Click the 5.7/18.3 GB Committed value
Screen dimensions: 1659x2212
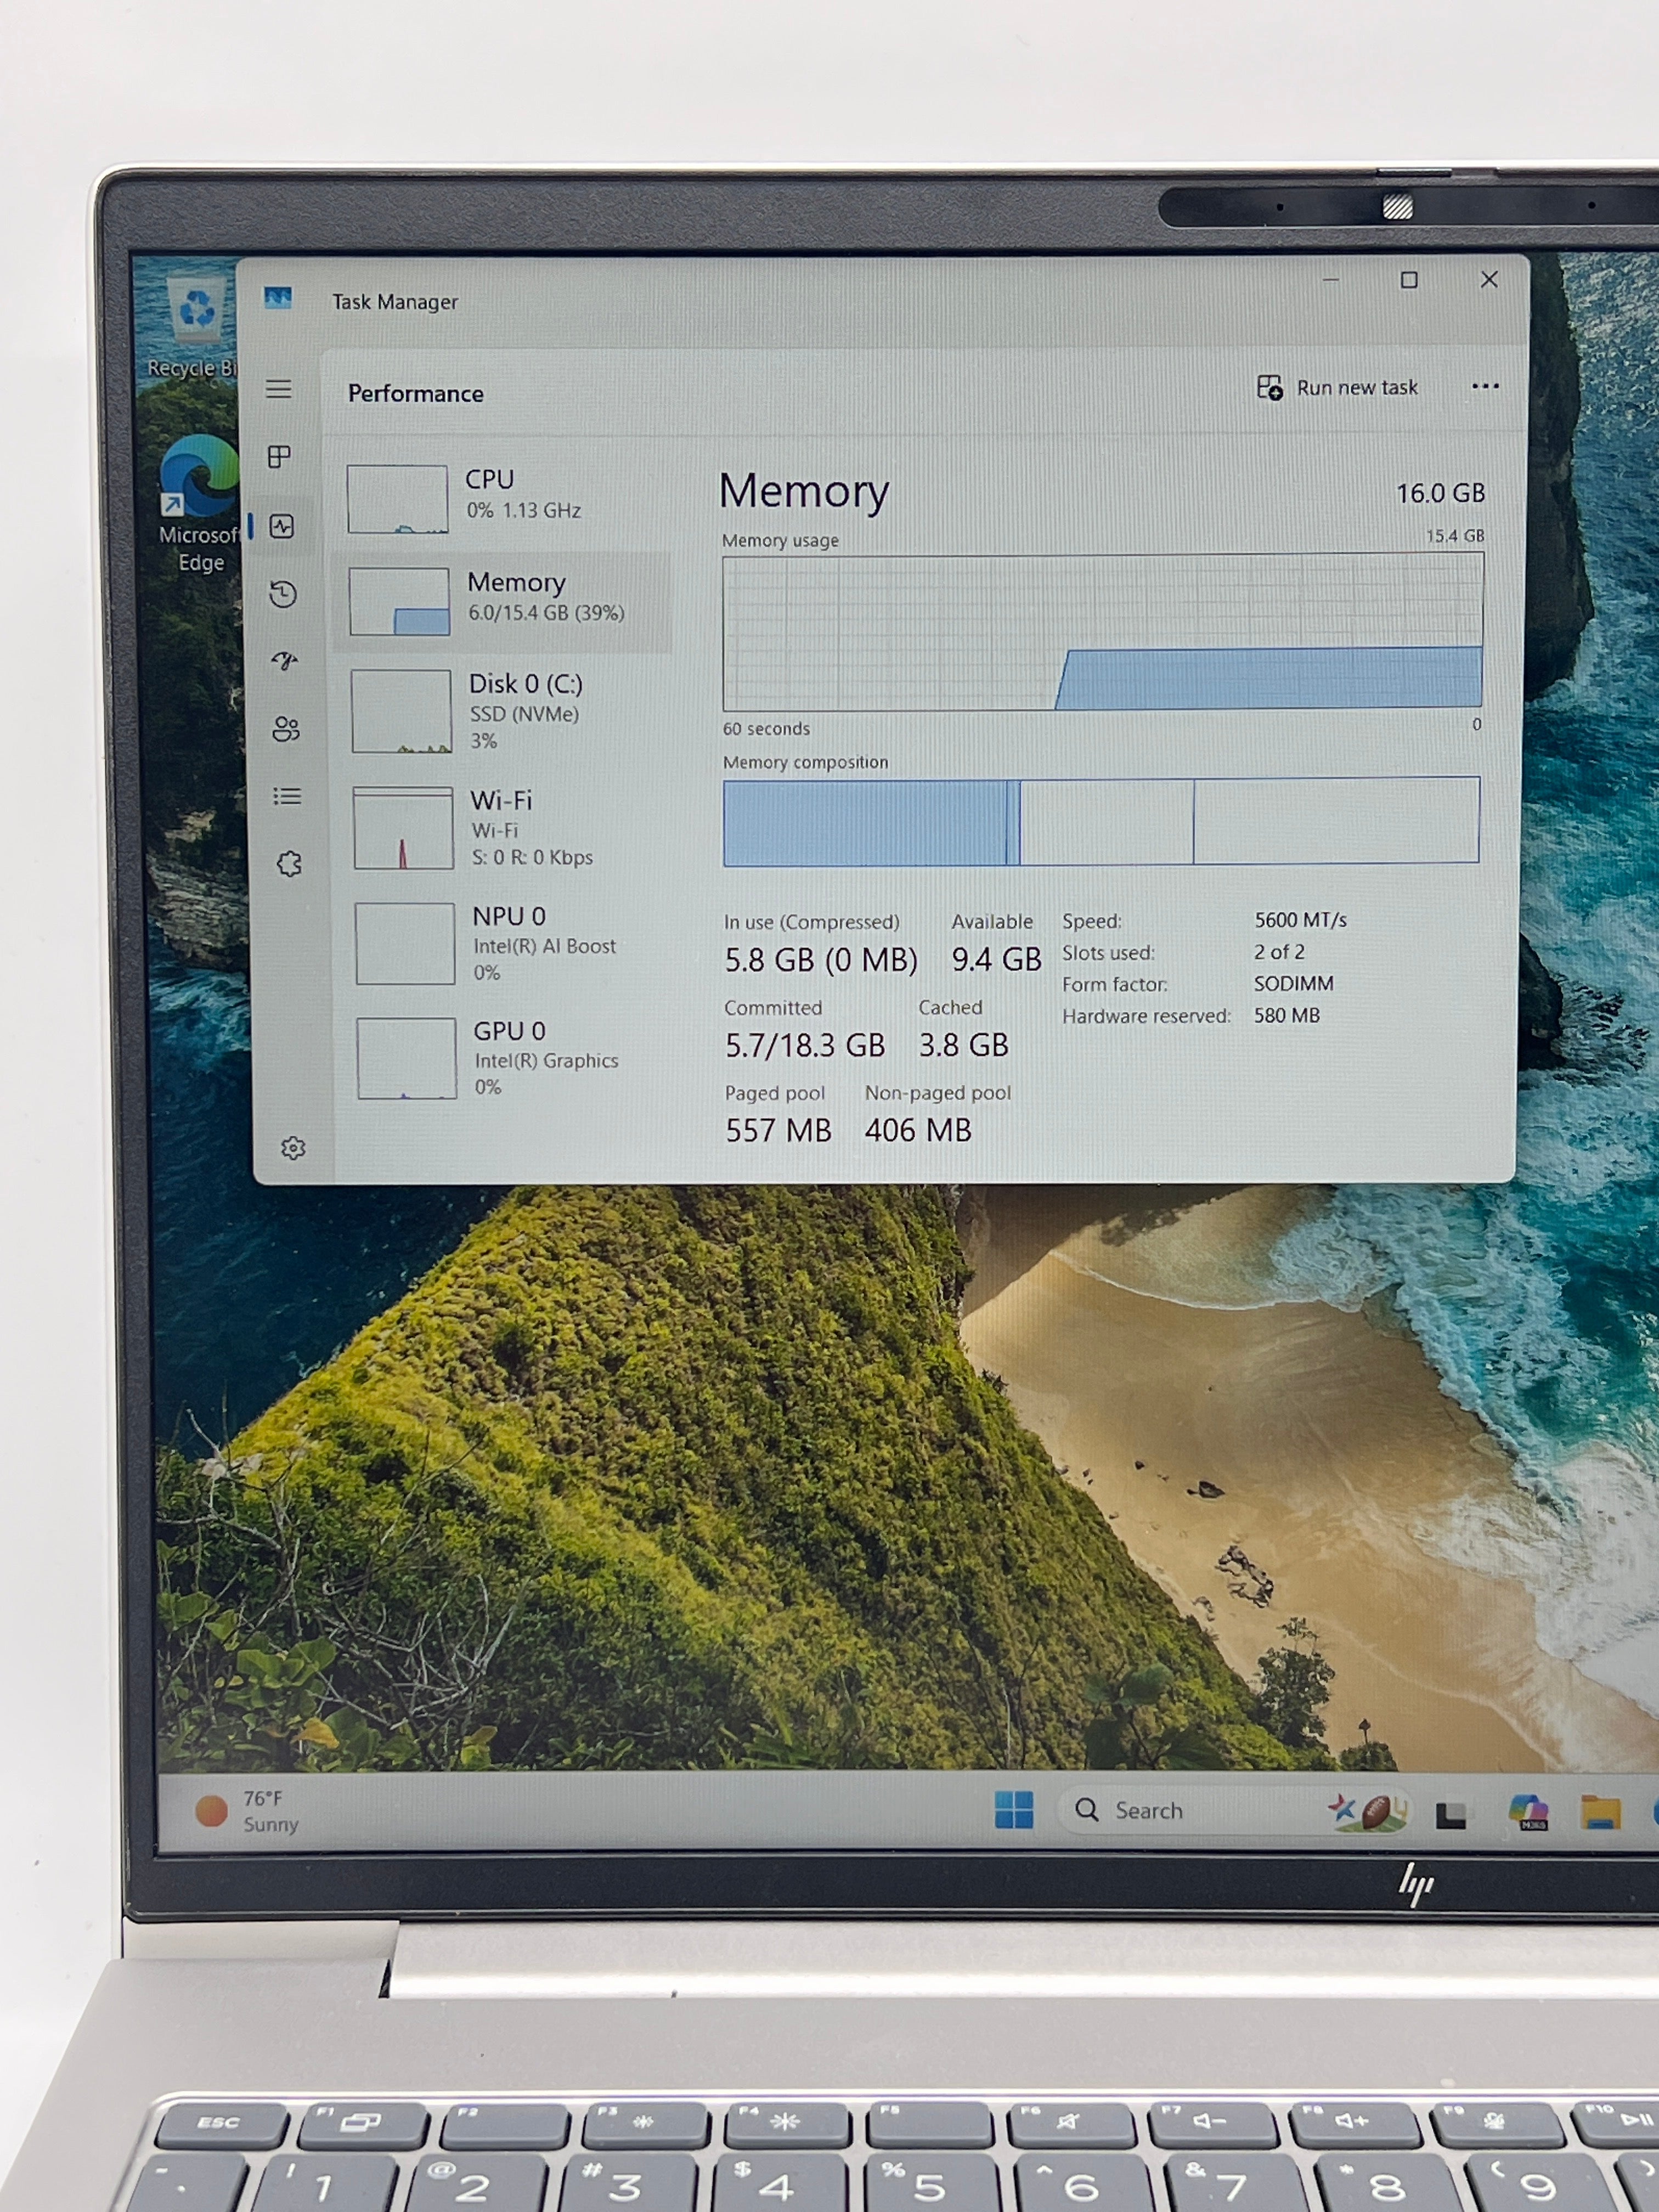(x=805, y=1046)
